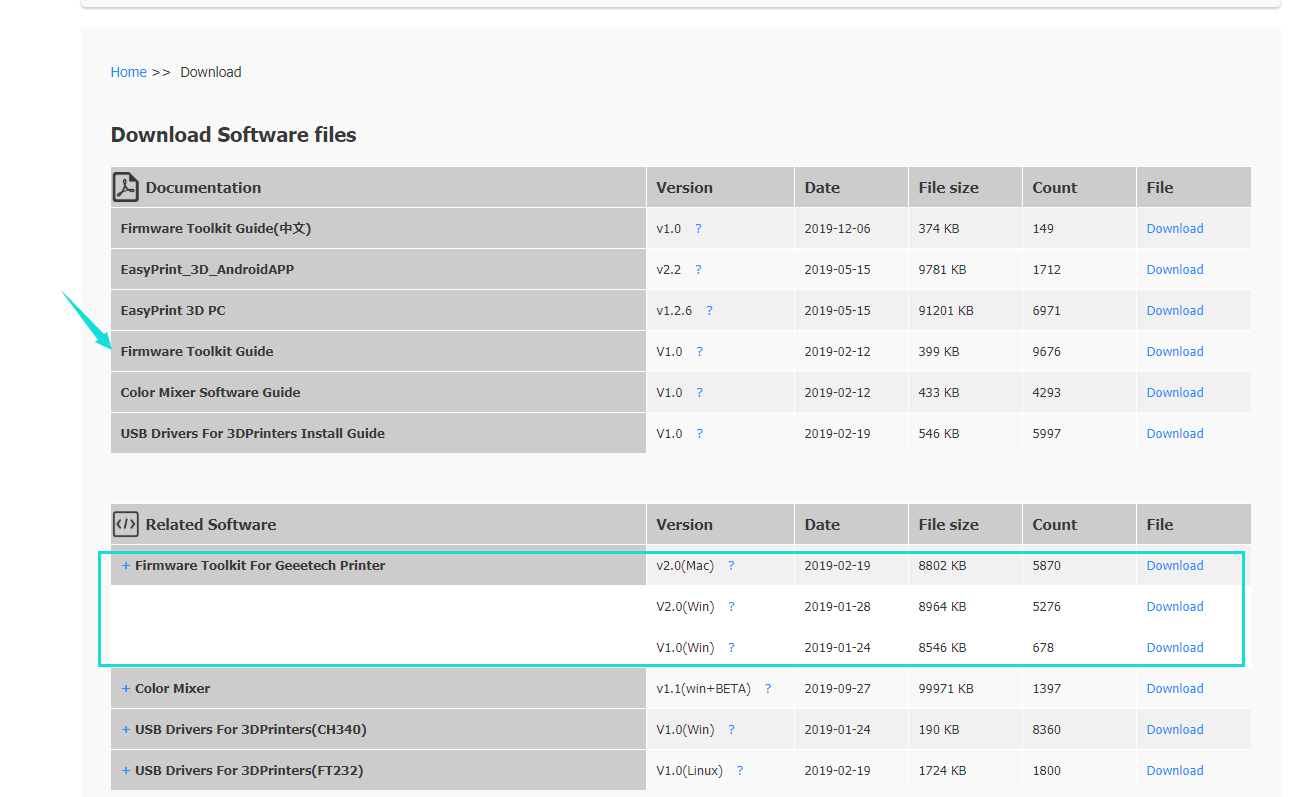
Task: Click the Documentation table header label
Action: tap(203, 188)
